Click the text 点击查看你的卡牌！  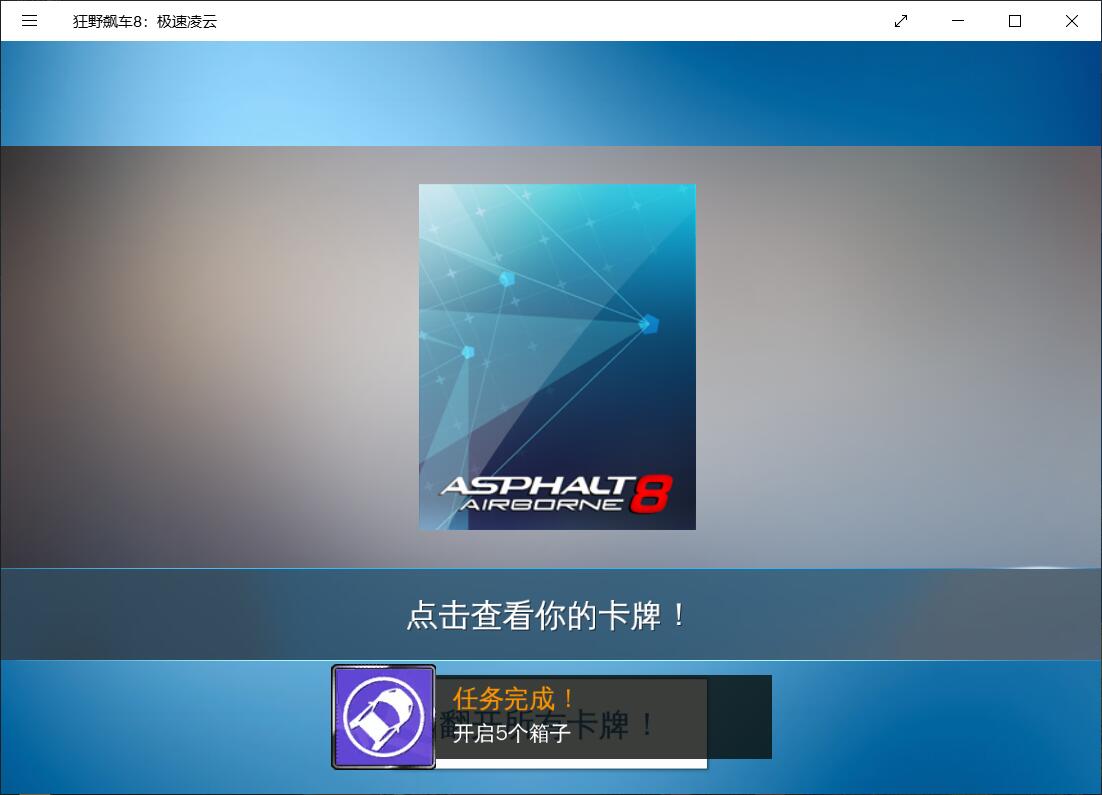pos(547,616)
